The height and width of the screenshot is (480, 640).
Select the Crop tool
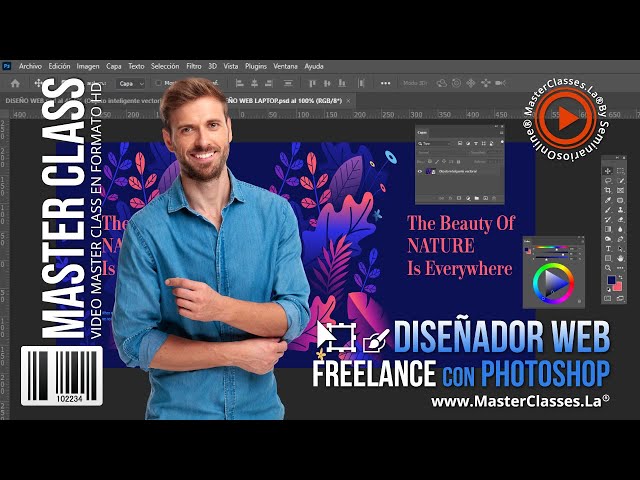coord(608,191)
